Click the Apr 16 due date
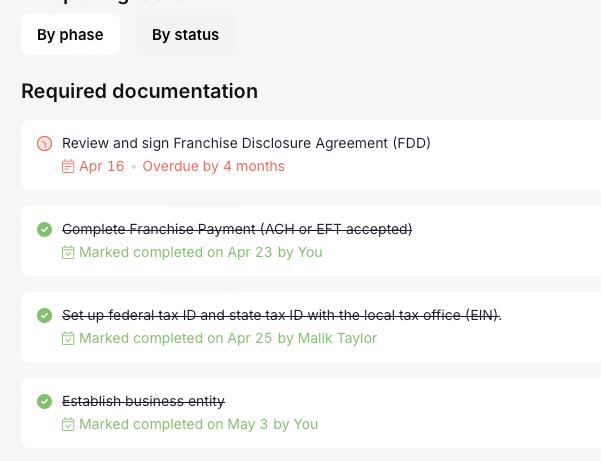Image resolution: width=601 pixels, height=461 pixels. click(x=101, y=166)
